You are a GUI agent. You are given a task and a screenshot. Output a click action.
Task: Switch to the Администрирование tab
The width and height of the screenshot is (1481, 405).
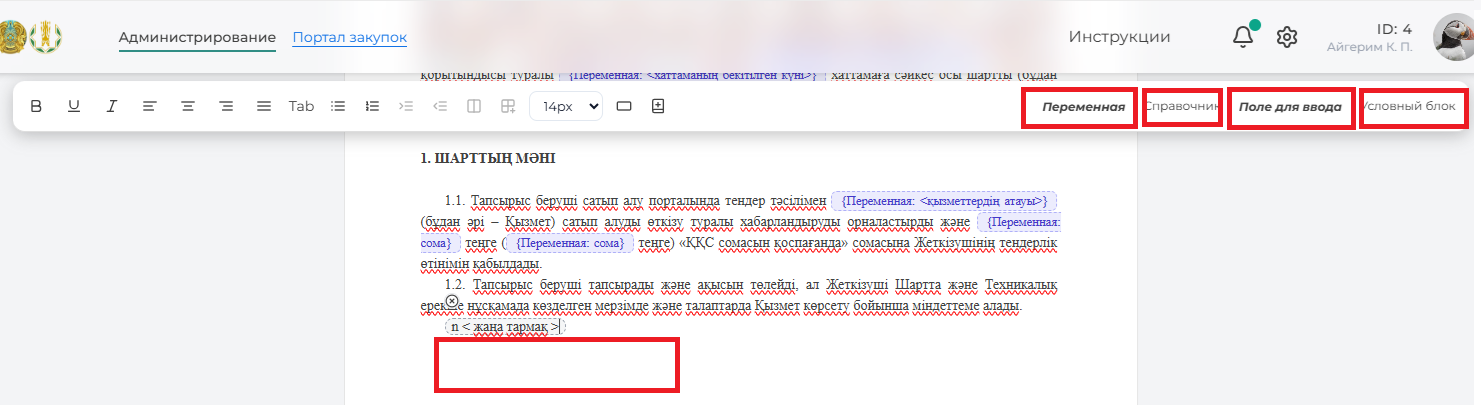(197, 38)
